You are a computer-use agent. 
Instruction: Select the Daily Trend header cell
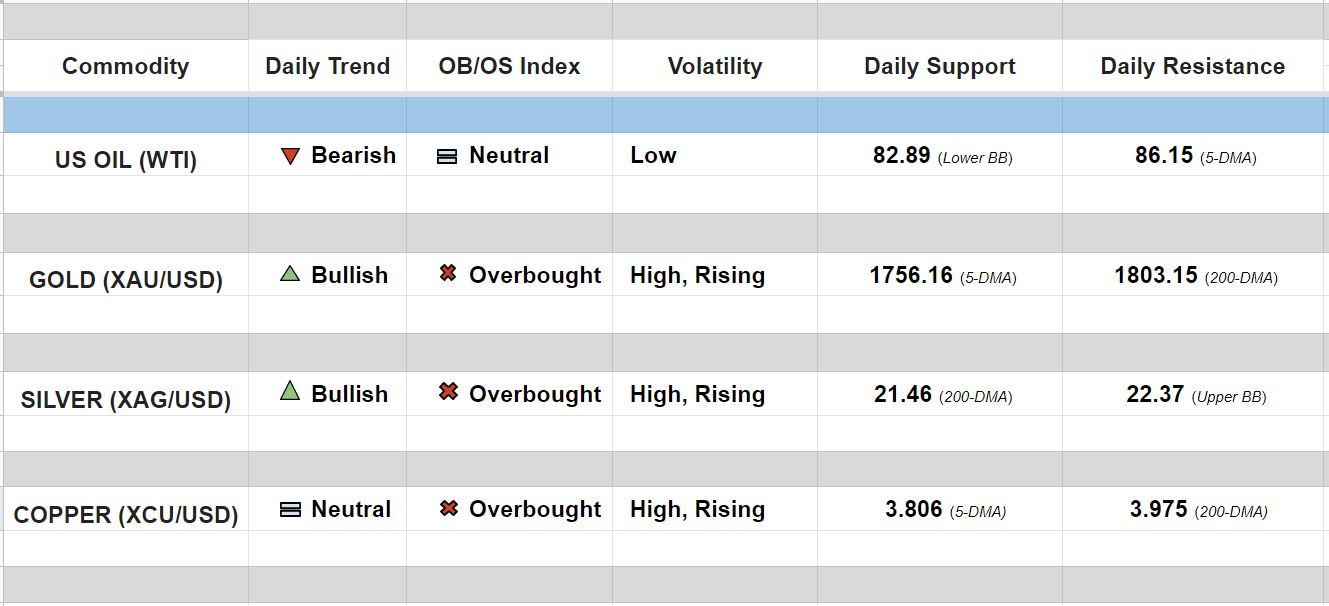(327, 66)
